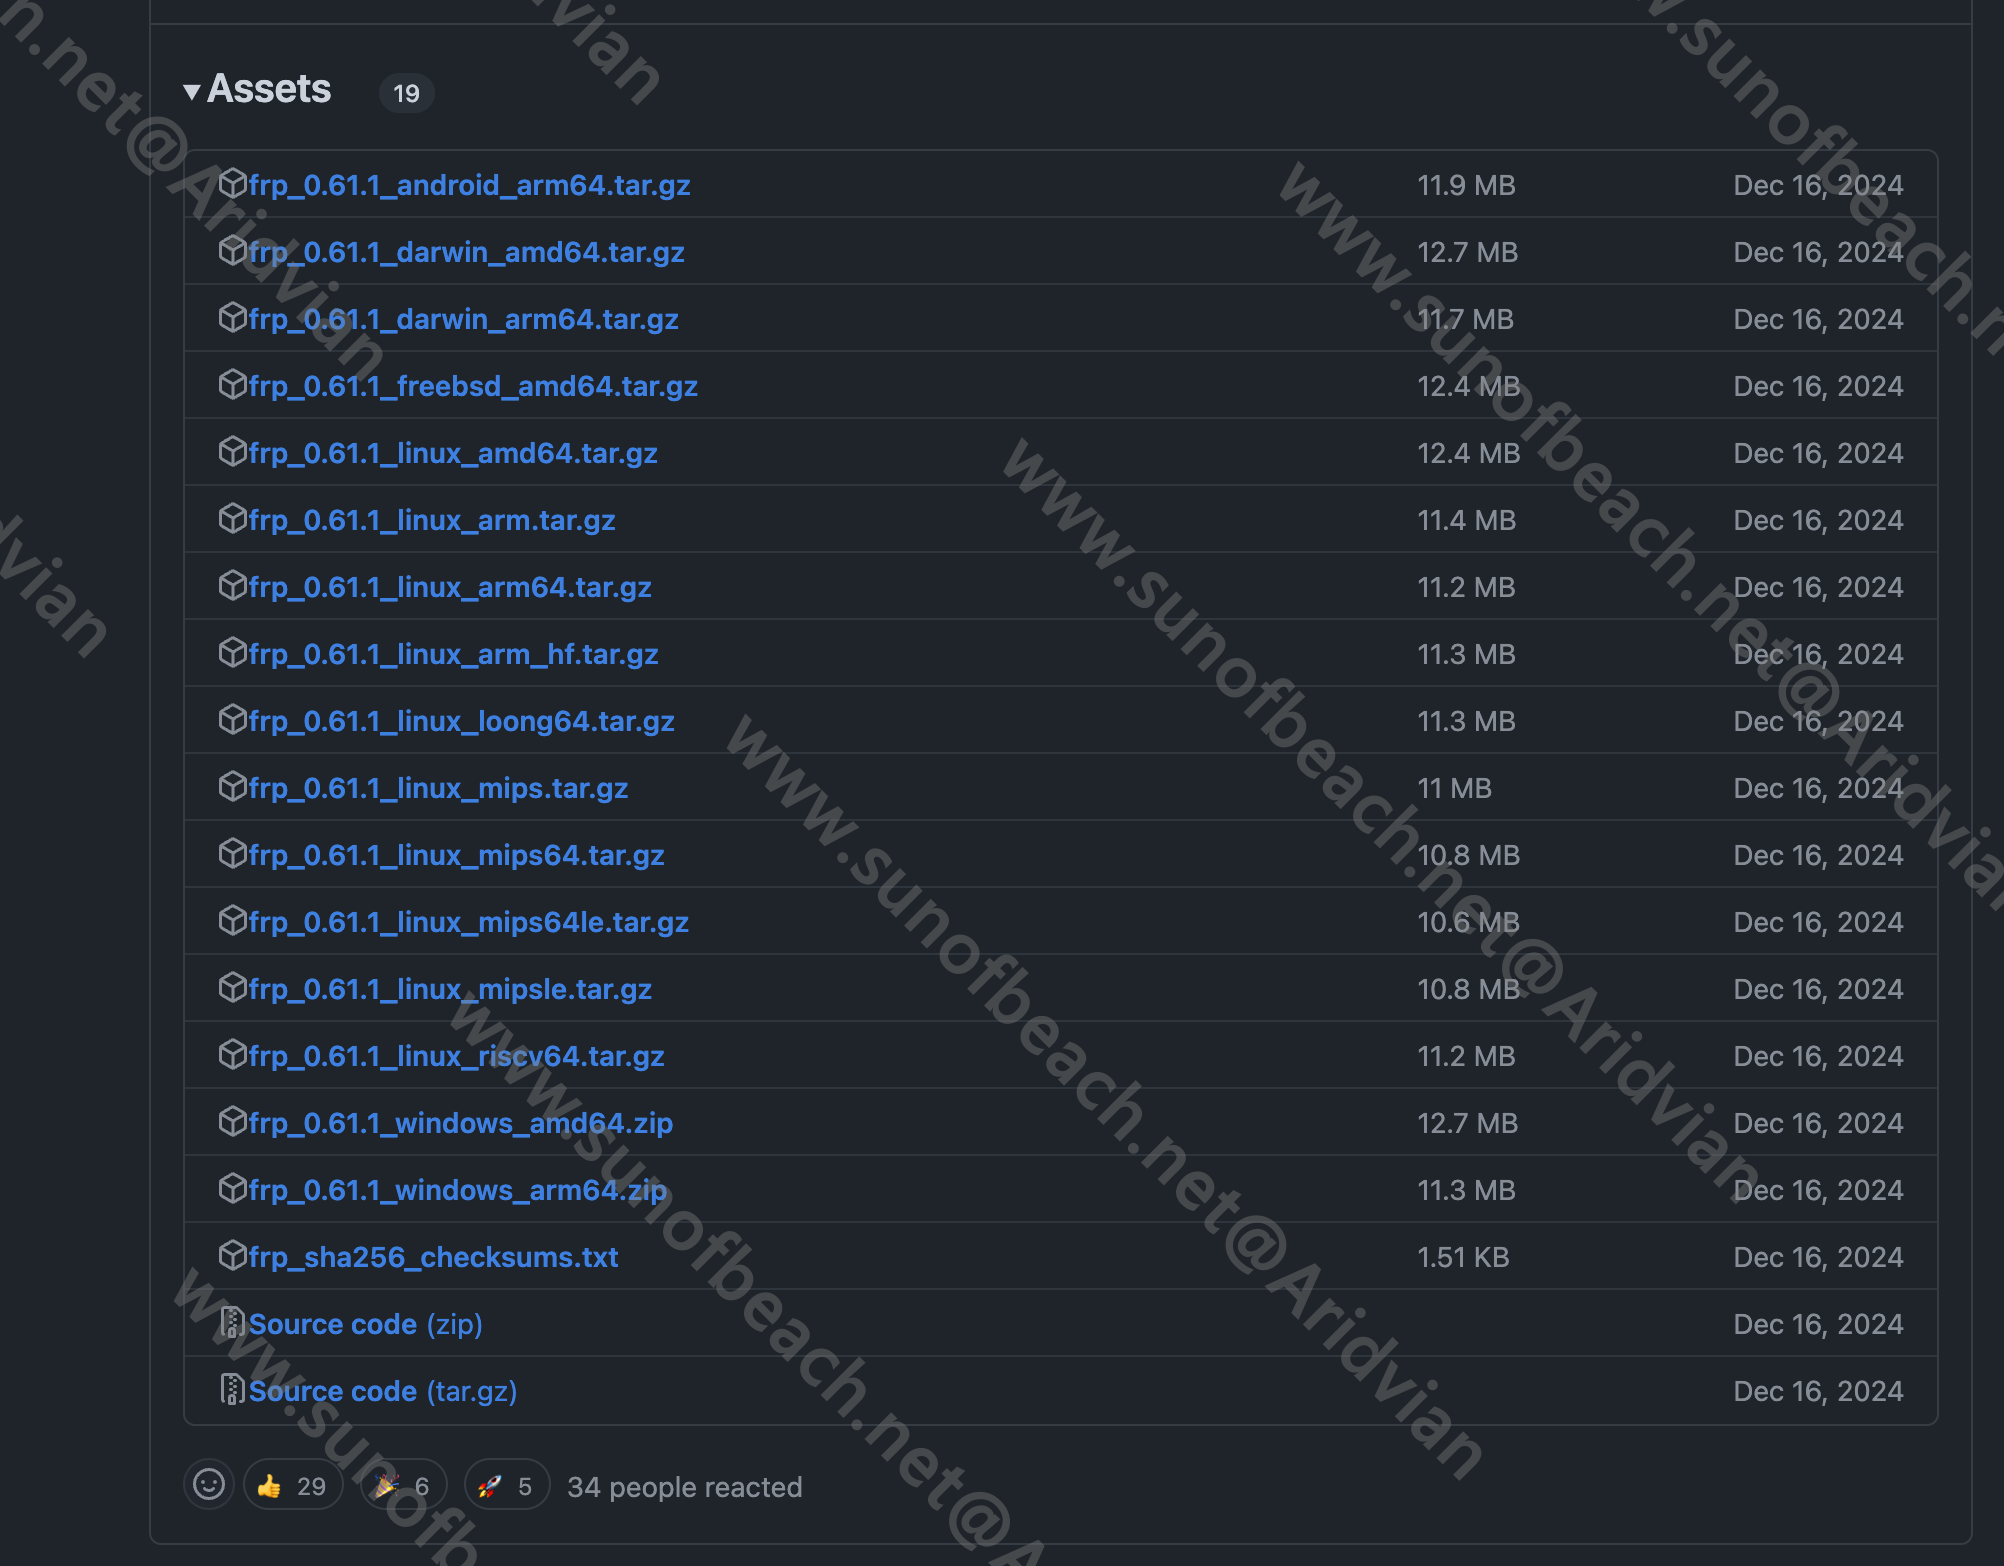Click the package icon beside frp_0.61.1_linux_amd64.tar.gz
The image size is (2004, 1566).
point(232,451)
